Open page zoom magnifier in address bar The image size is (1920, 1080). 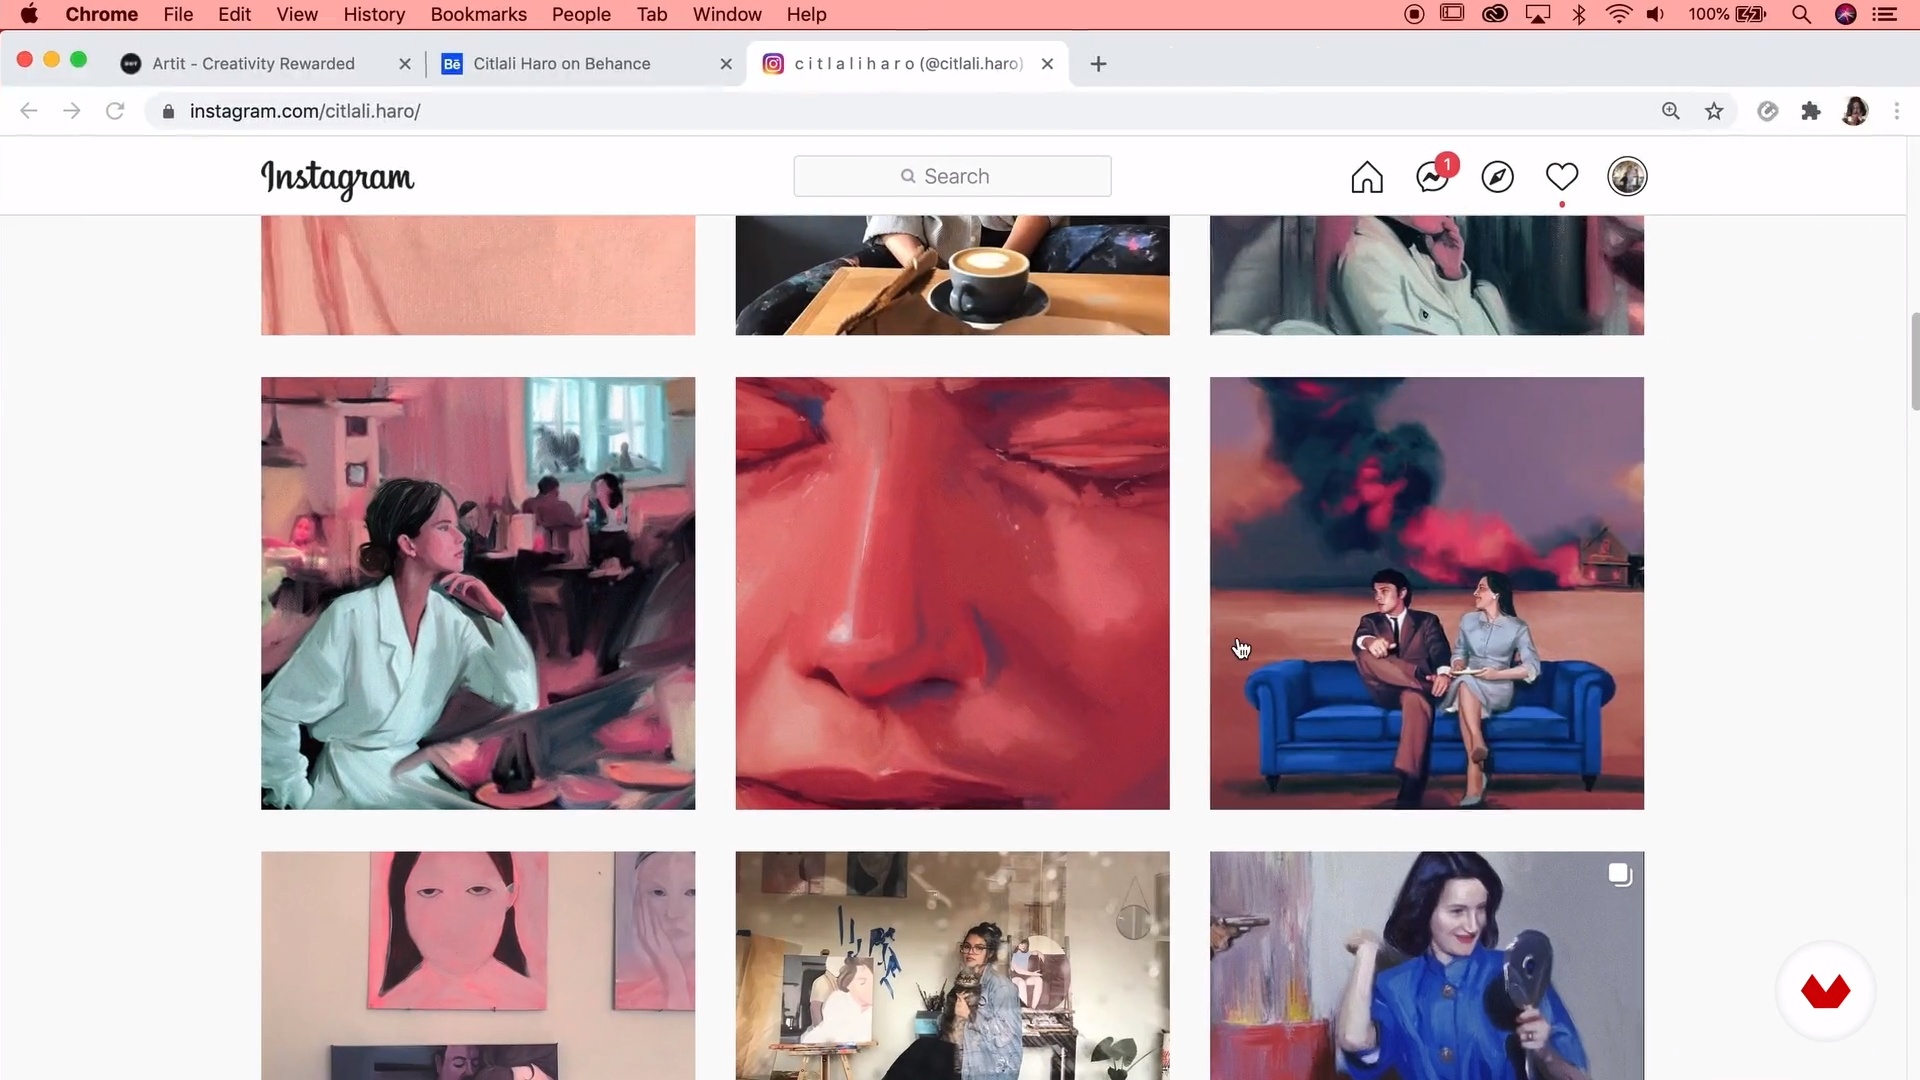click(1670, 111)
